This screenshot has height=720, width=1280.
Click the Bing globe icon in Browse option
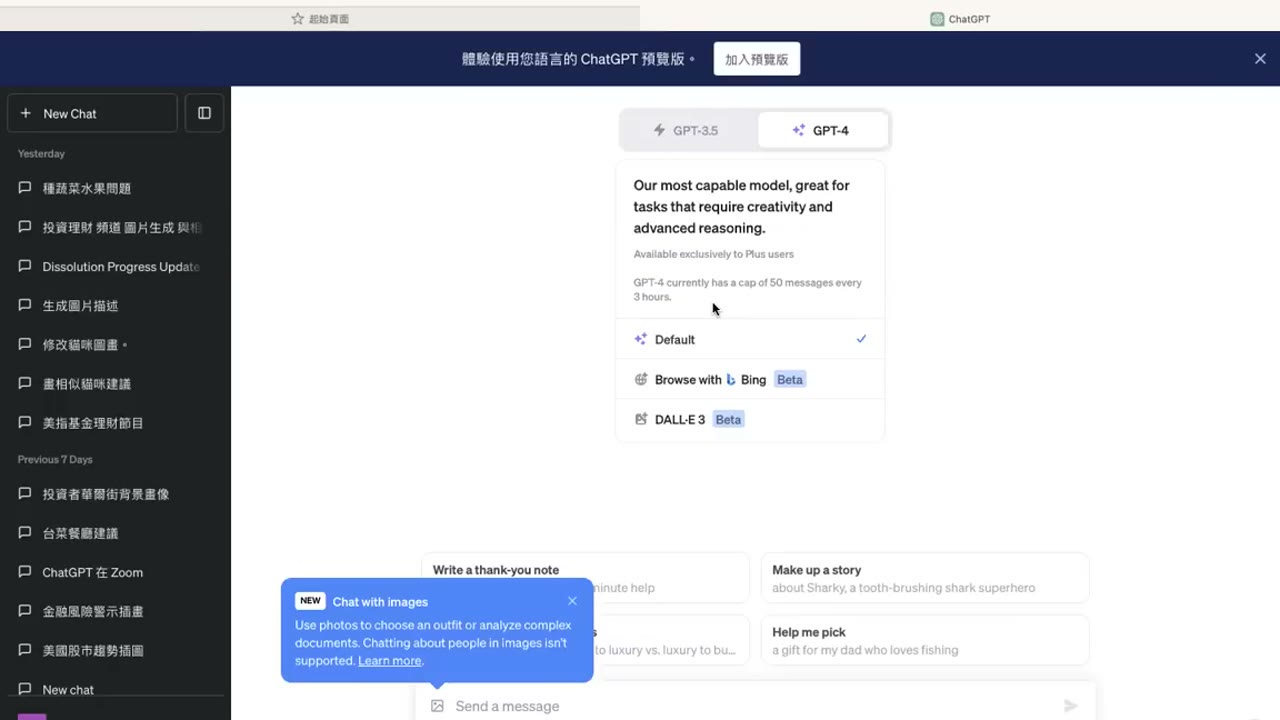coord(641,379)
